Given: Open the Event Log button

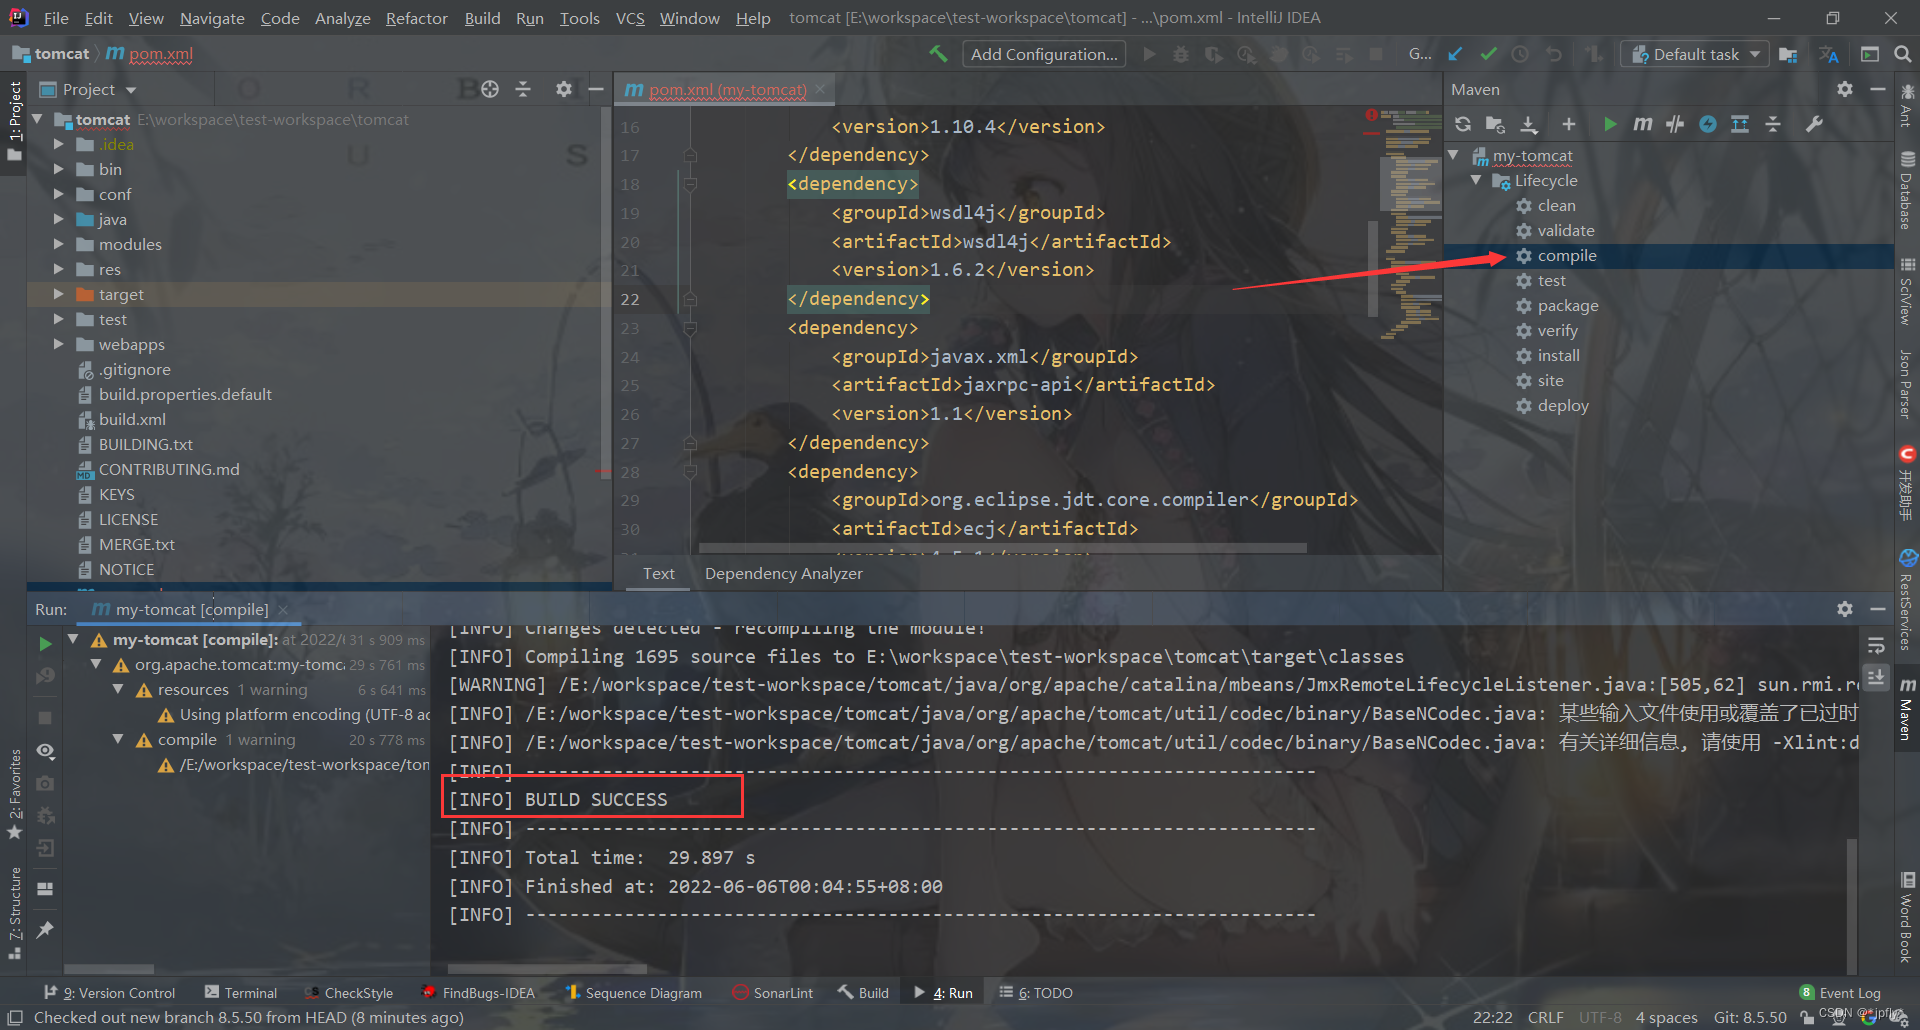Looking at the screenshot, I should coord(1839,992).
